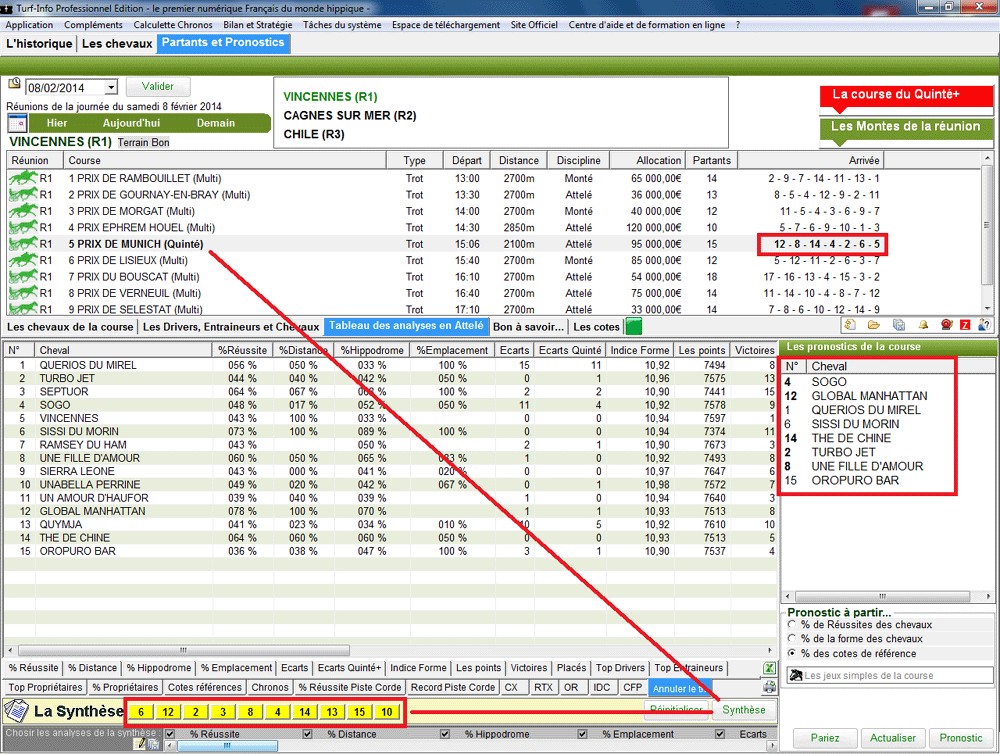Click the 'Les jeux simples de la course' field

[x=890, y=675]
